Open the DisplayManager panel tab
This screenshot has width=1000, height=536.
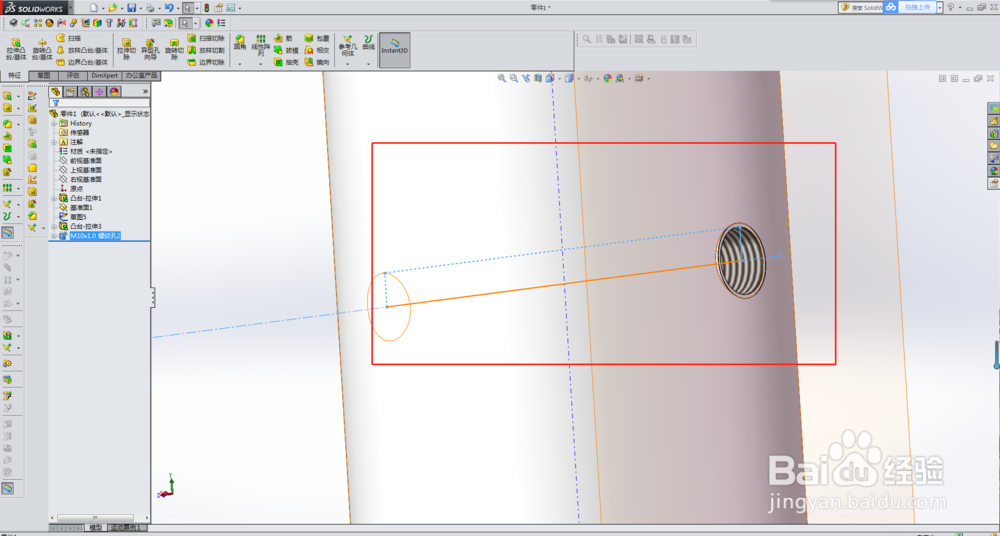[x=114, y=91]
